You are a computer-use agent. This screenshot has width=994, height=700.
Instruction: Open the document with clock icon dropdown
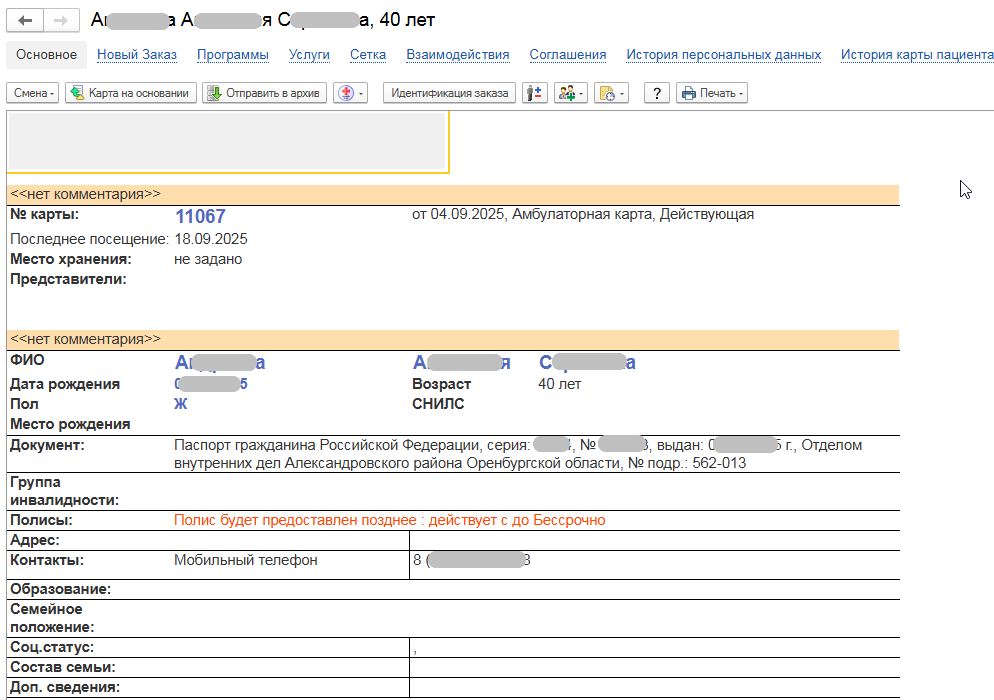[610, 93]
